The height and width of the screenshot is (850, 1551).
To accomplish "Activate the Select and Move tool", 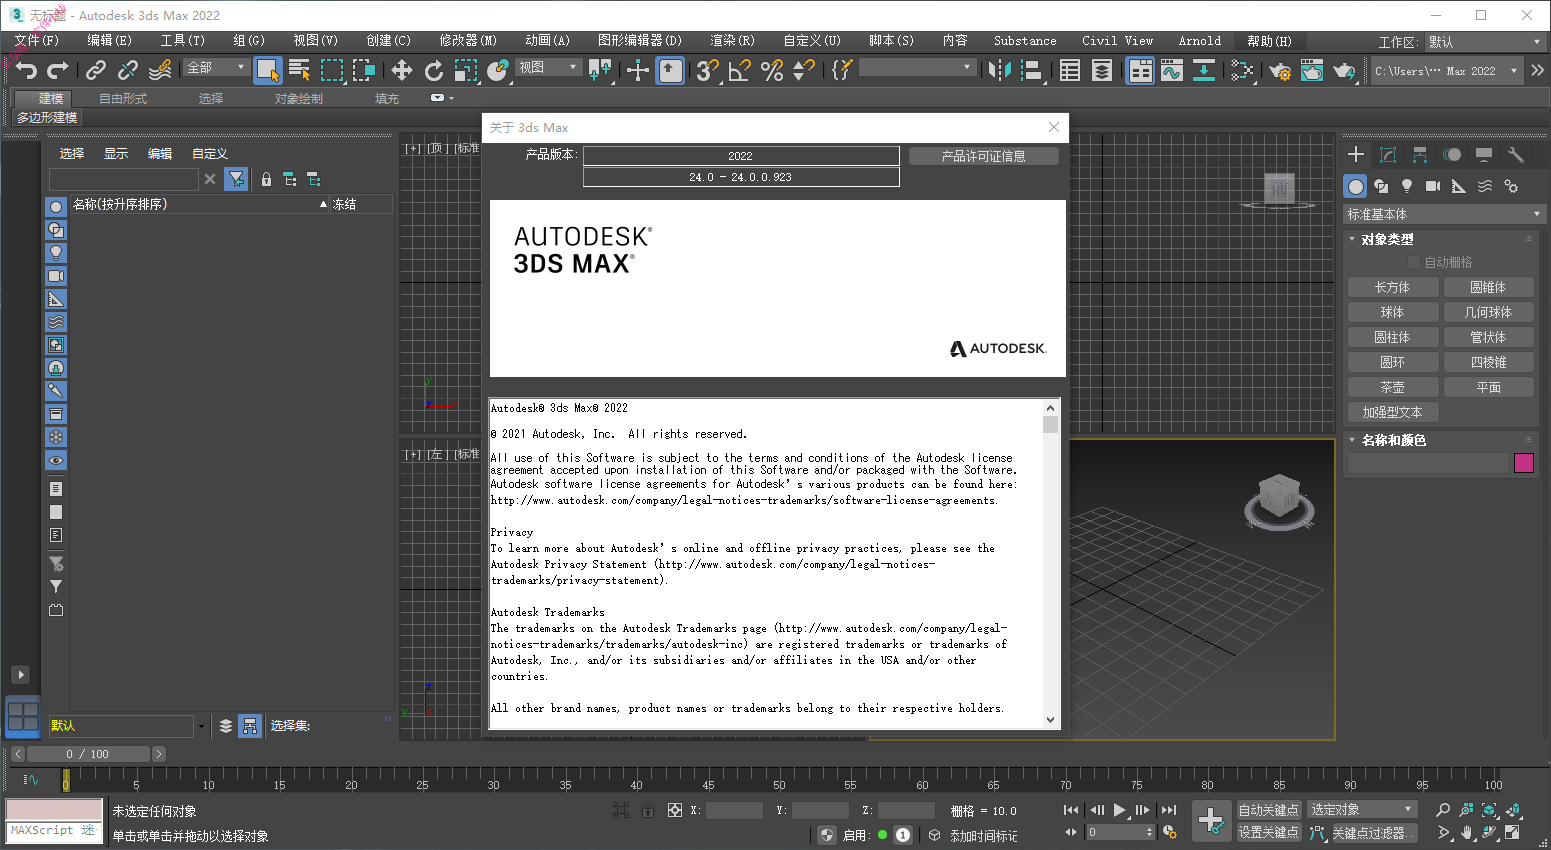I will 401,70.
